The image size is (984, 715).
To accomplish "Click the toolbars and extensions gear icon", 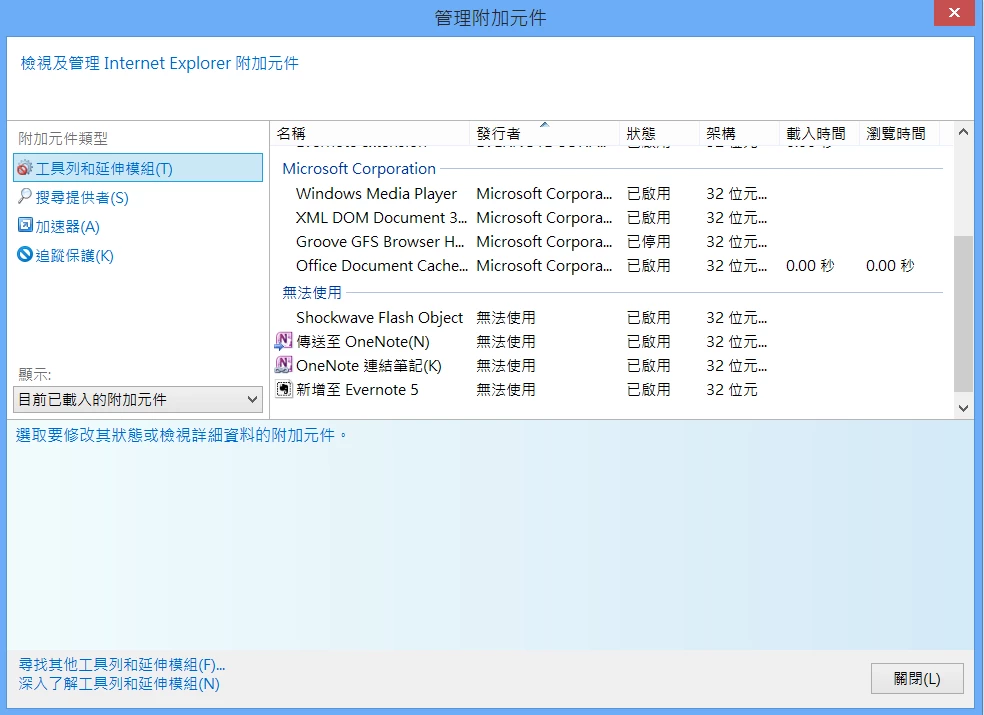I will pos(24,168).
